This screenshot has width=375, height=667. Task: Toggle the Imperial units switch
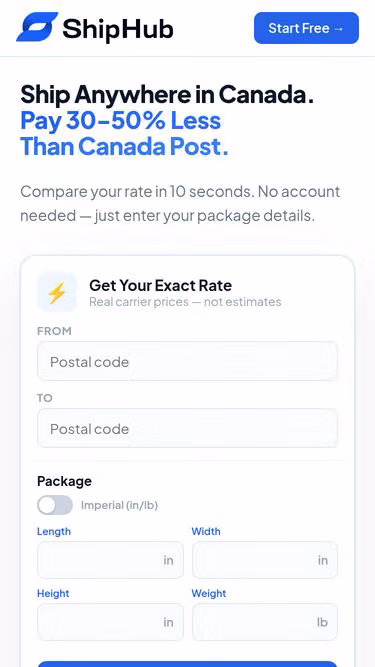pyautogui.click(x=55, y=505)
